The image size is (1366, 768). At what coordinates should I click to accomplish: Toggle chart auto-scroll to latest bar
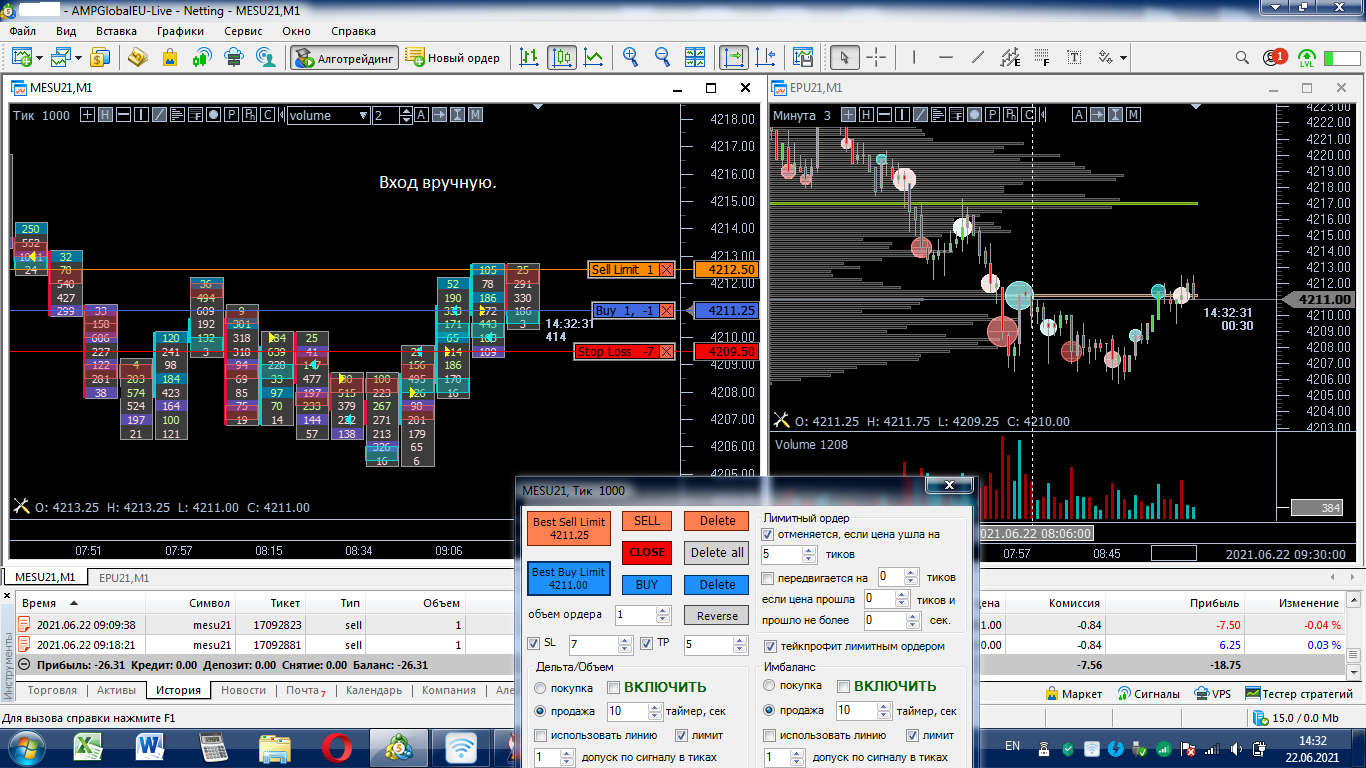pyautogui.click(x=733, y=58)
